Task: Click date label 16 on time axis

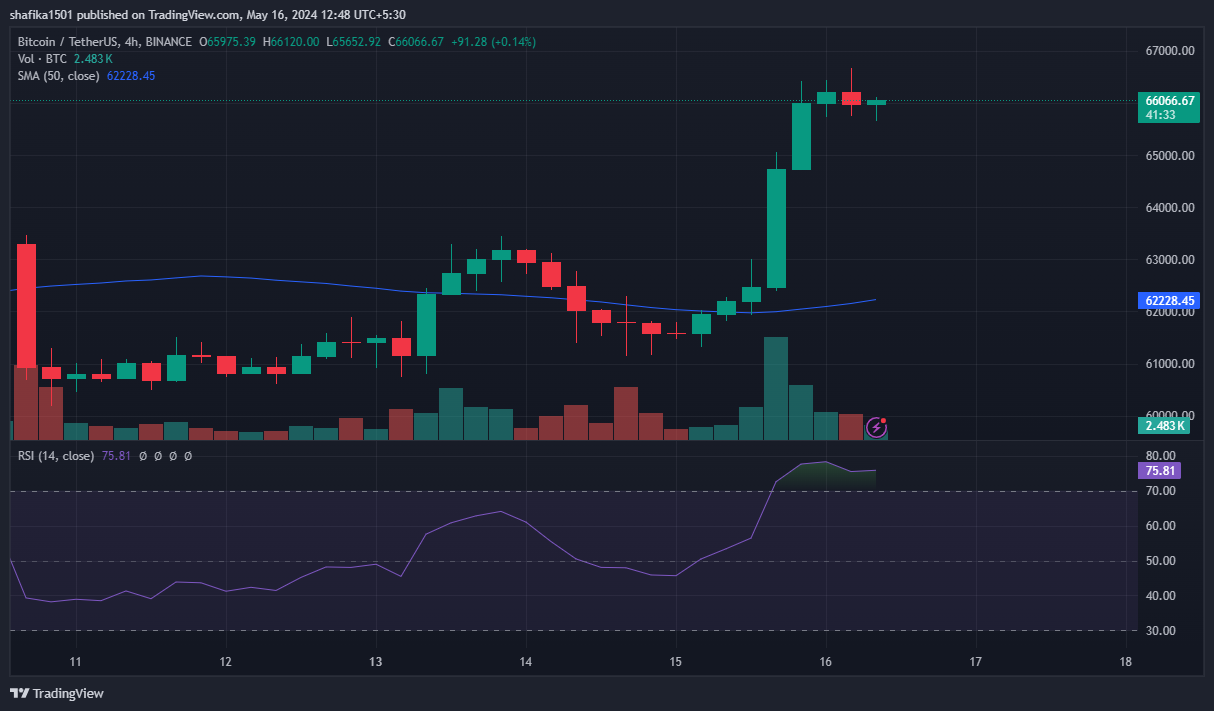Action: click(x=826, y=662)
